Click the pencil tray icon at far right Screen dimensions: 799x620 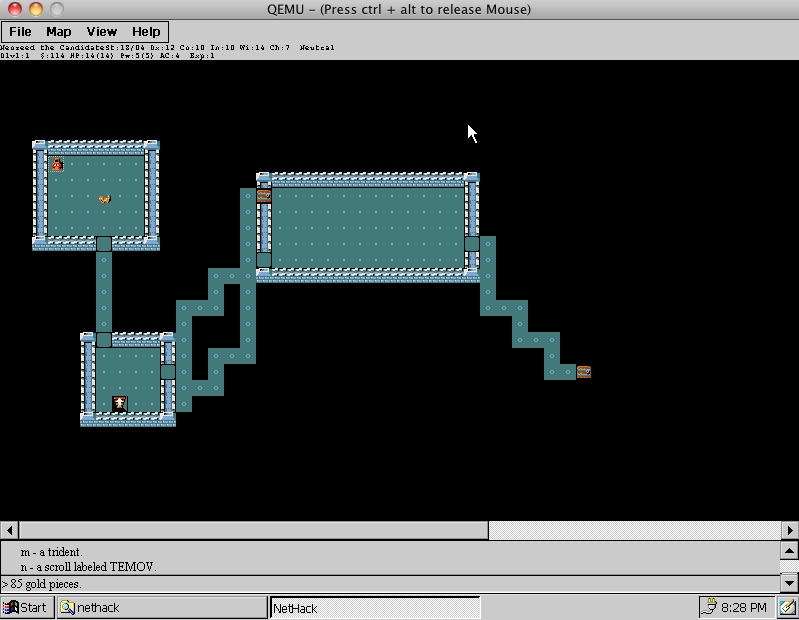(788, 607)
